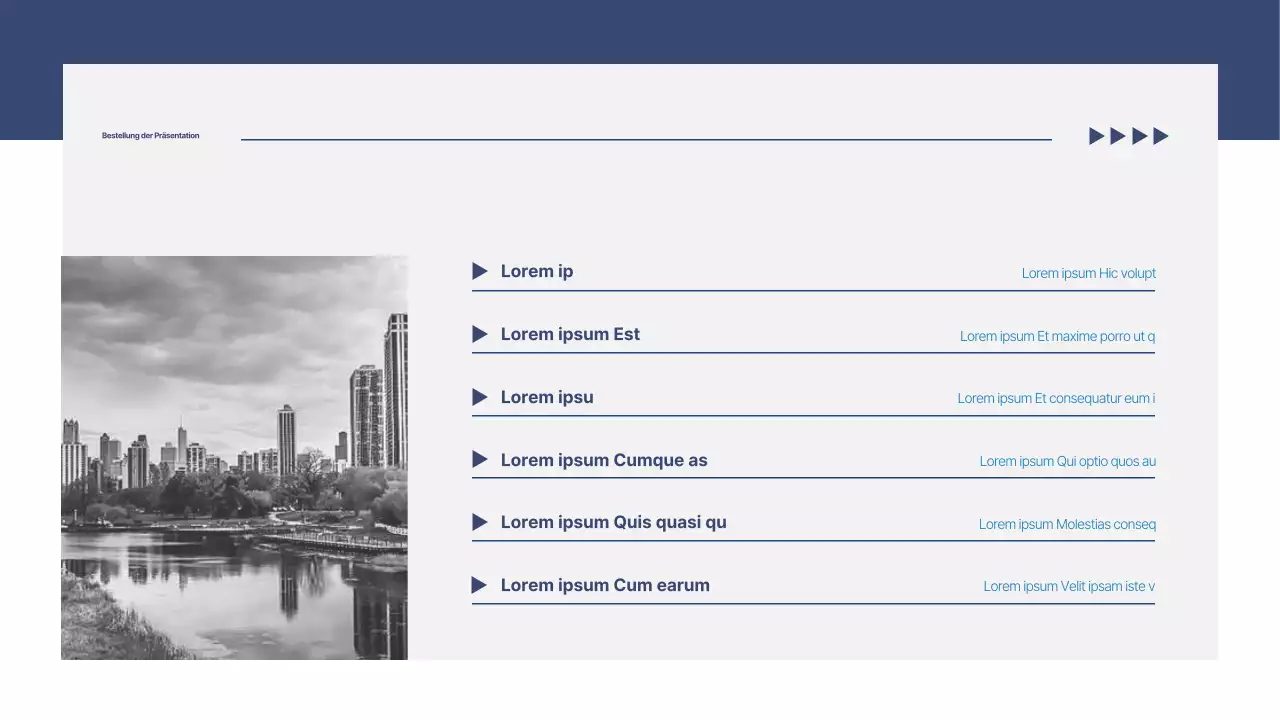
Task: Select the triangle icon before "Lorem ipsum Cum earum"
Action: [x=479, y=585]
